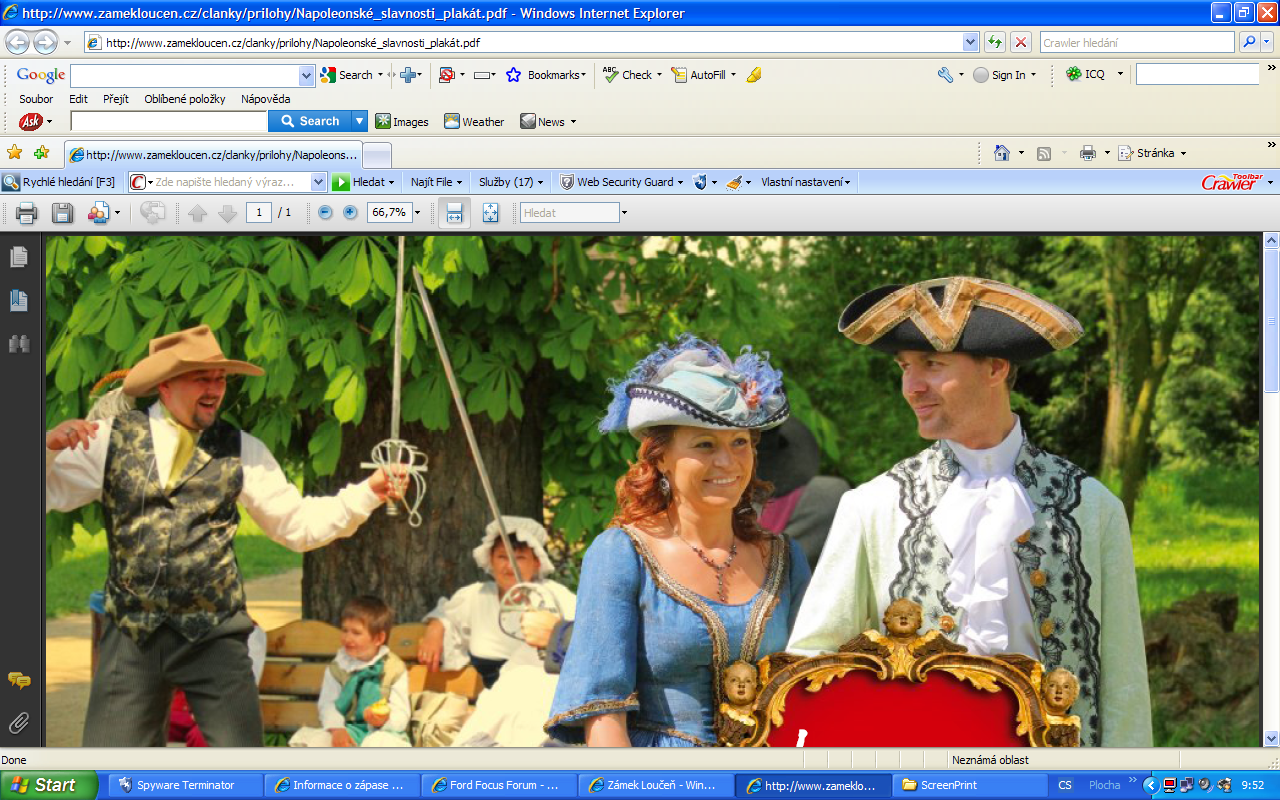Toggle fit full page view

[x=490, y=212]
